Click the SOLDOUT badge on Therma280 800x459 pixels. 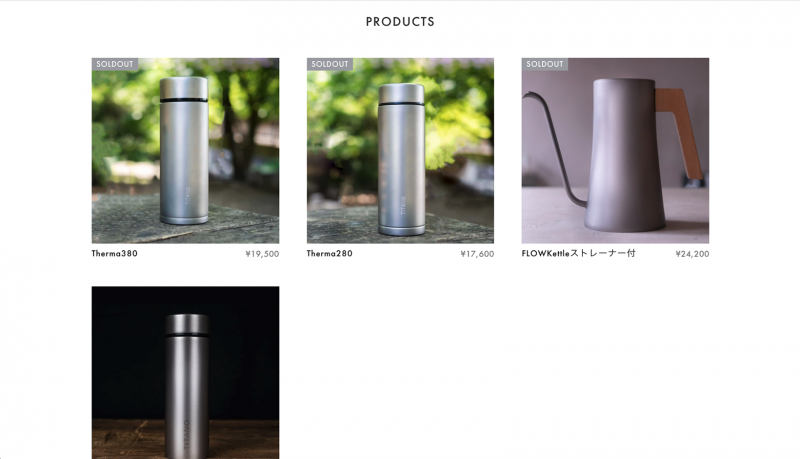[330, 64]
